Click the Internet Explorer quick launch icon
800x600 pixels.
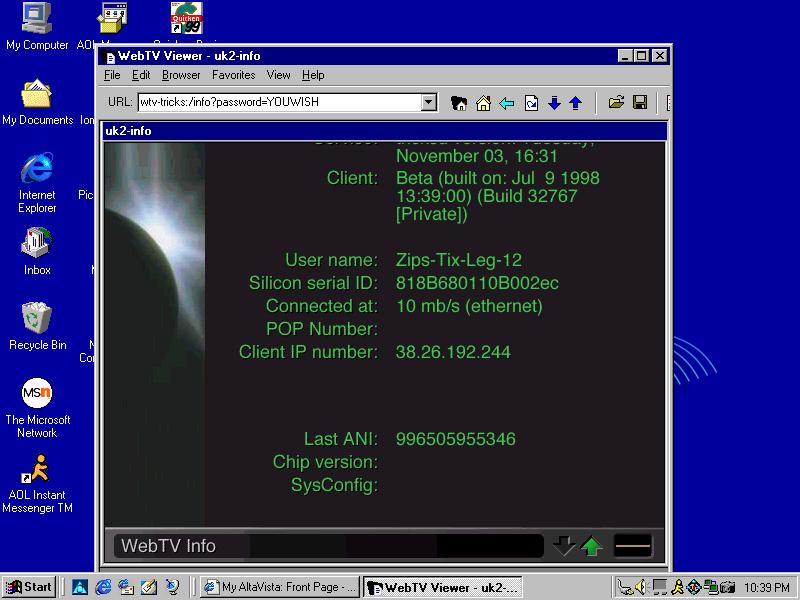coord(103,587)
